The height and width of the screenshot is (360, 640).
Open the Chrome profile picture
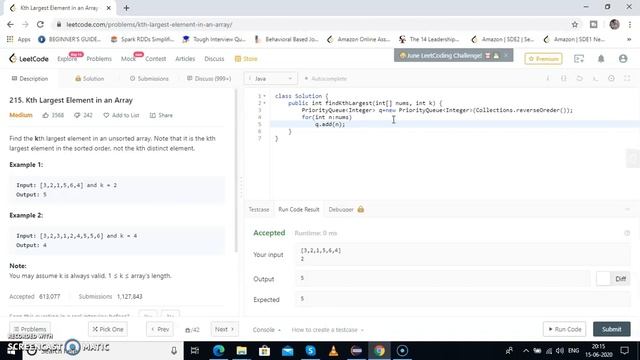coord(614,24)
